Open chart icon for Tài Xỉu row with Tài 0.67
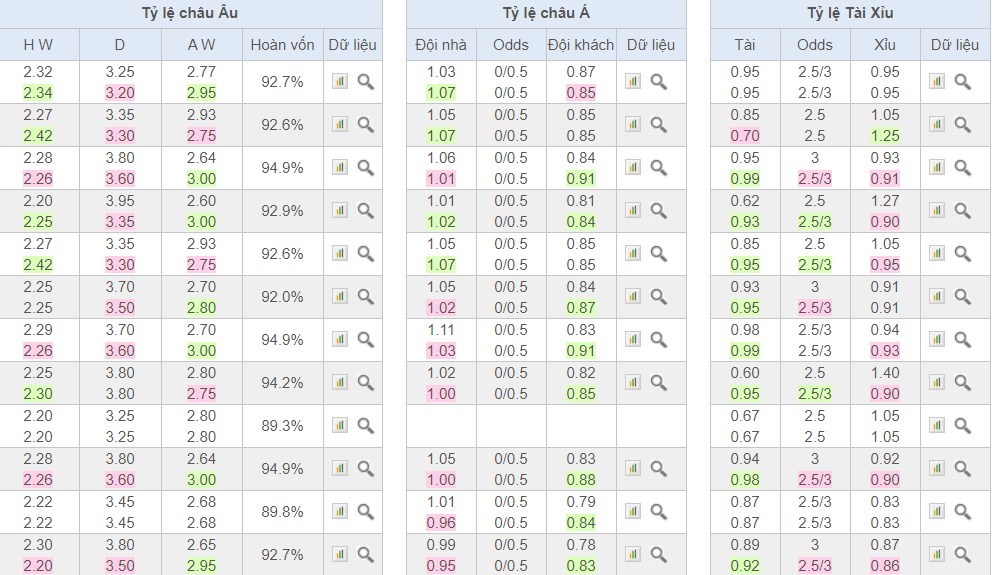995x575 pixels. 937,426
